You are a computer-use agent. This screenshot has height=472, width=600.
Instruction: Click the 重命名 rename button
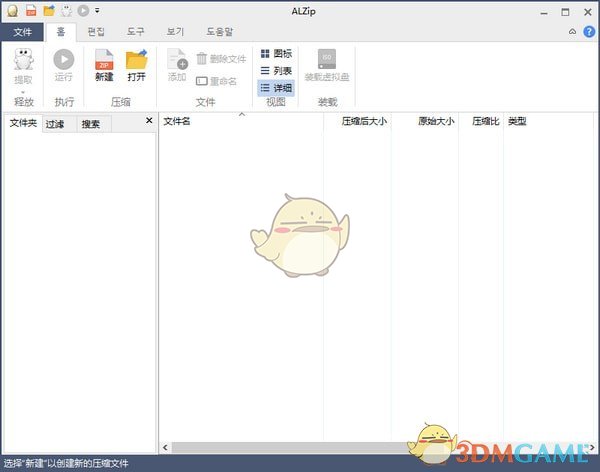coord(216,81)
